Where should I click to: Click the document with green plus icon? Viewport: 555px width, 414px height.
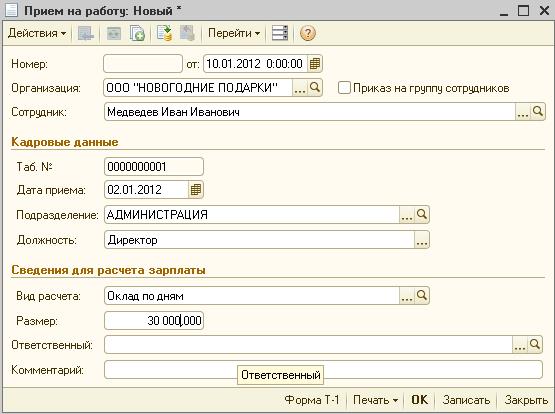[x=137, y=34]
